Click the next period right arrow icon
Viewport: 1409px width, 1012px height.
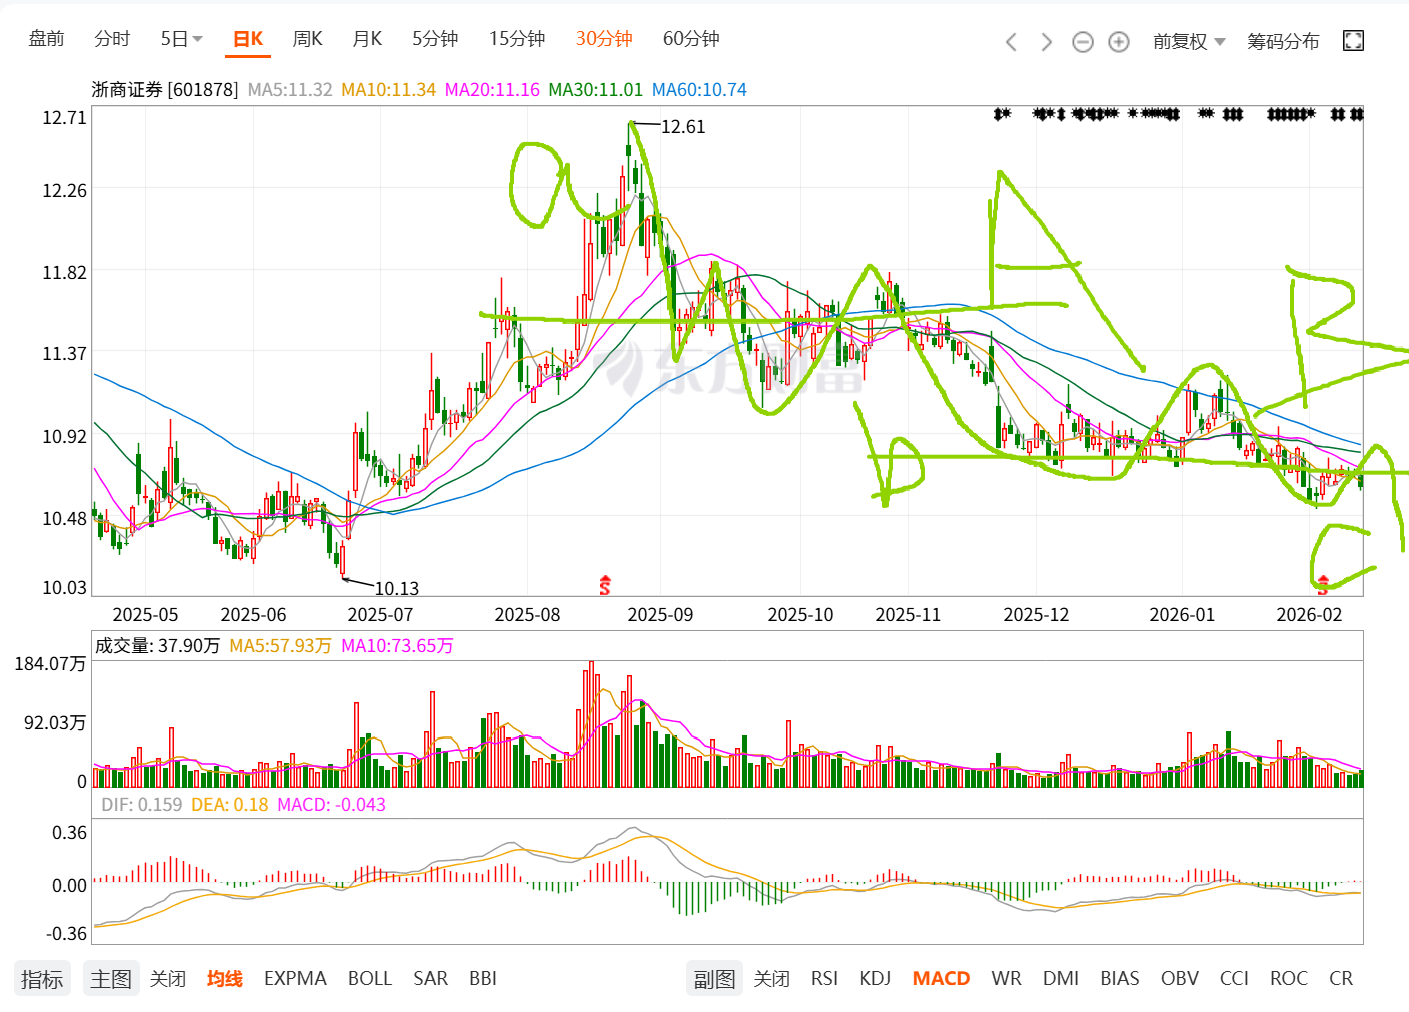point(1046,41)
